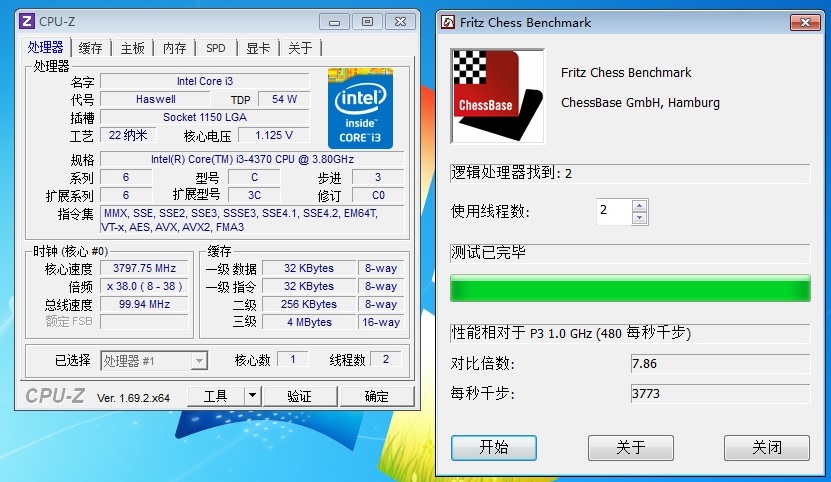The width and height of the screenshot is (831, 482).
Task: Click the 扩展型号 value 3C
Action: click(254, 195)
